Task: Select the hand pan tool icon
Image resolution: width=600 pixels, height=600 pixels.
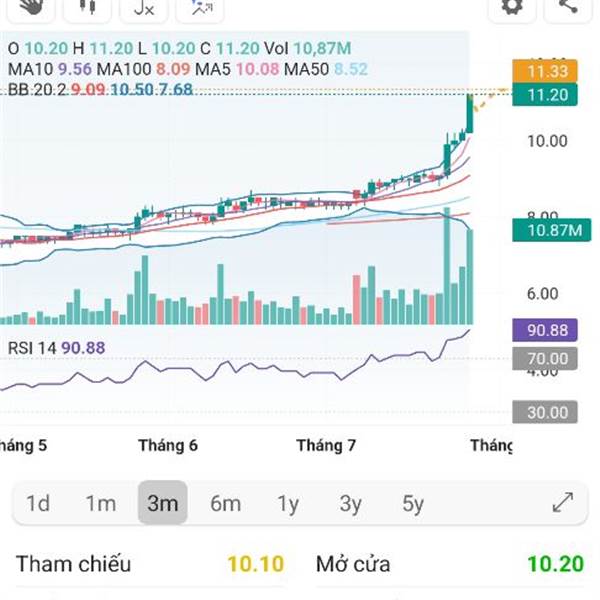Action: pyautogui.click(x=31, y=8)
